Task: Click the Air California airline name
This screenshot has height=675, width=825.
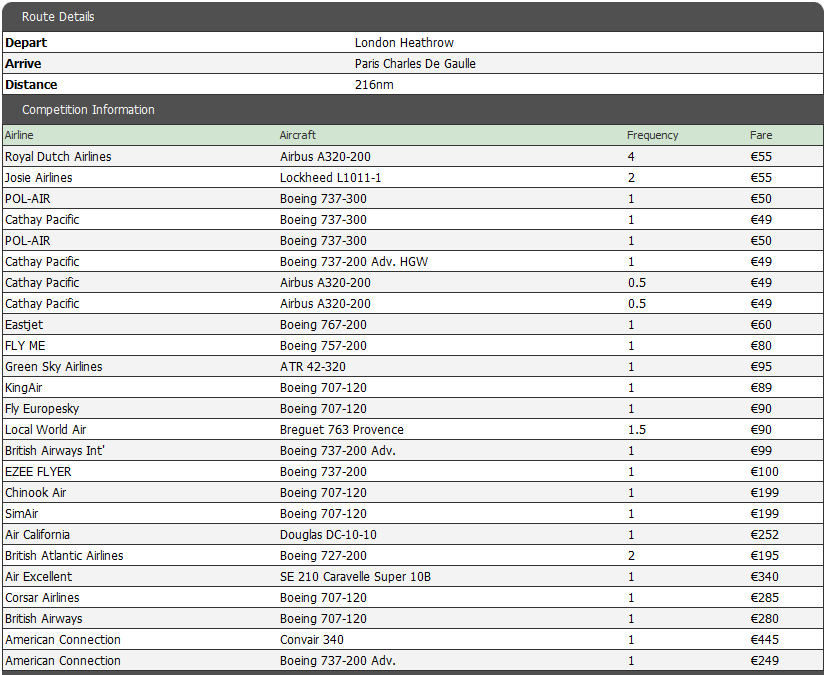Action: click(x=37, y=535)
